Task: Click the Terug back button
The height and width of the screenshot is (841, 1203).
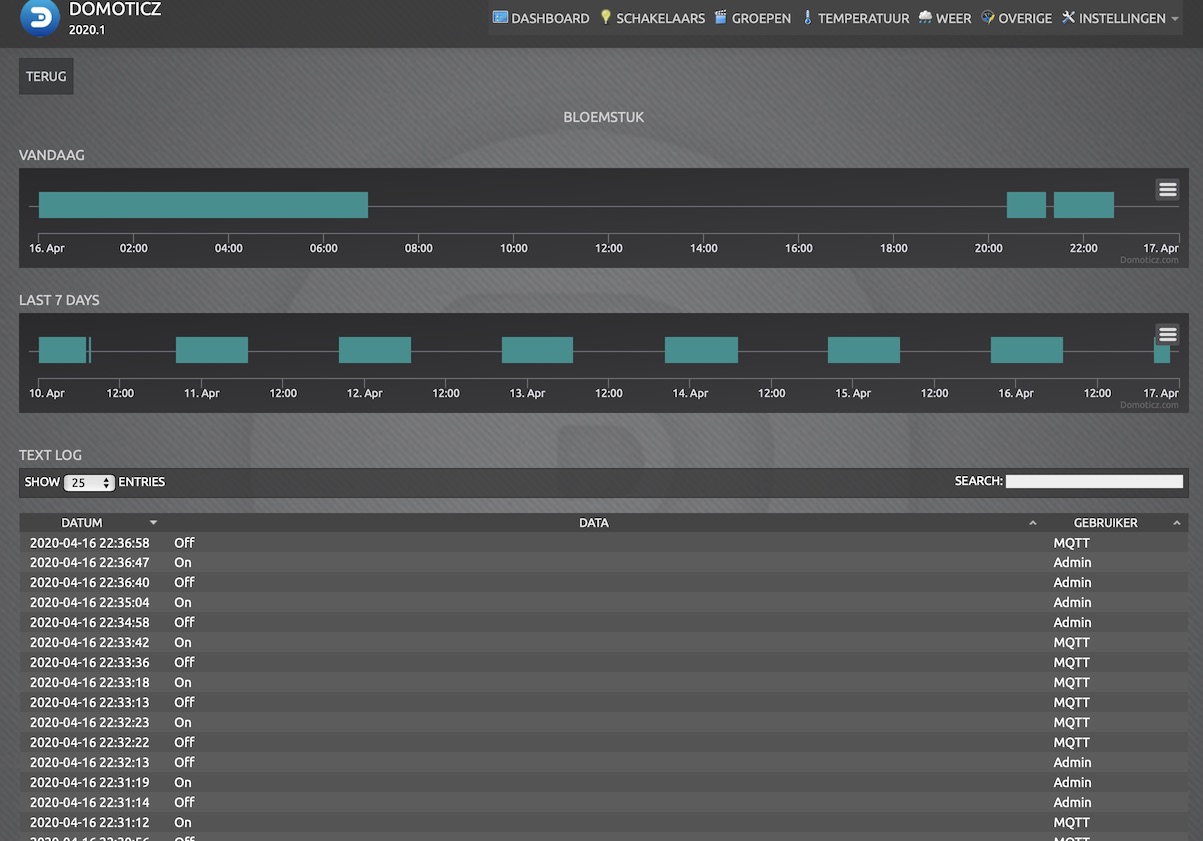Action: (46, 76)
